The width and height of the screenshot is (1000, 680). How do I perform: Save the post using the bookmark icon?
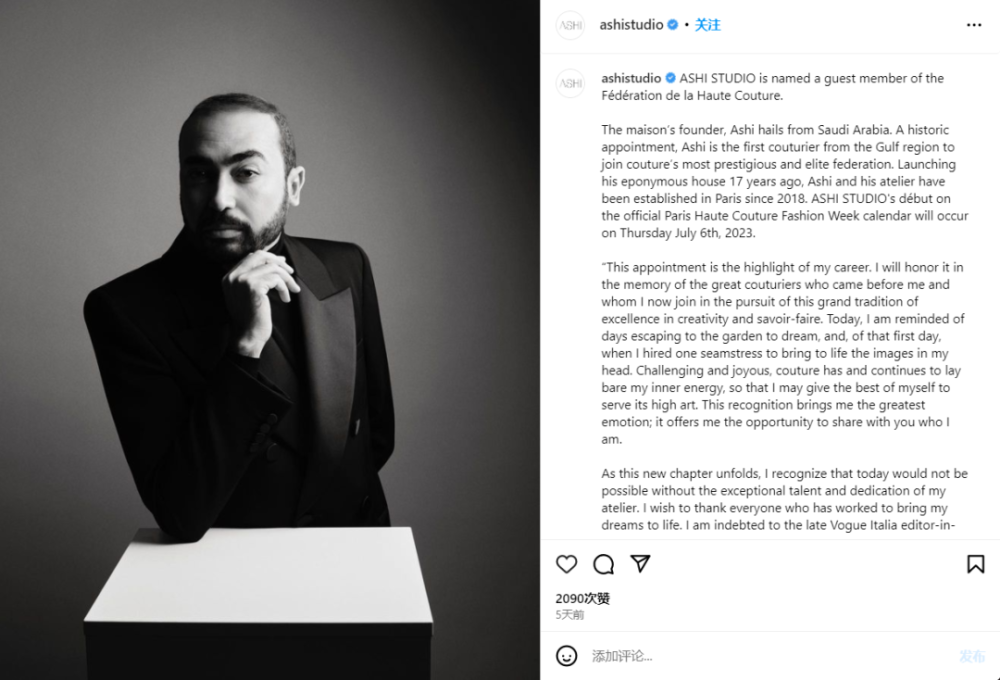975,564
